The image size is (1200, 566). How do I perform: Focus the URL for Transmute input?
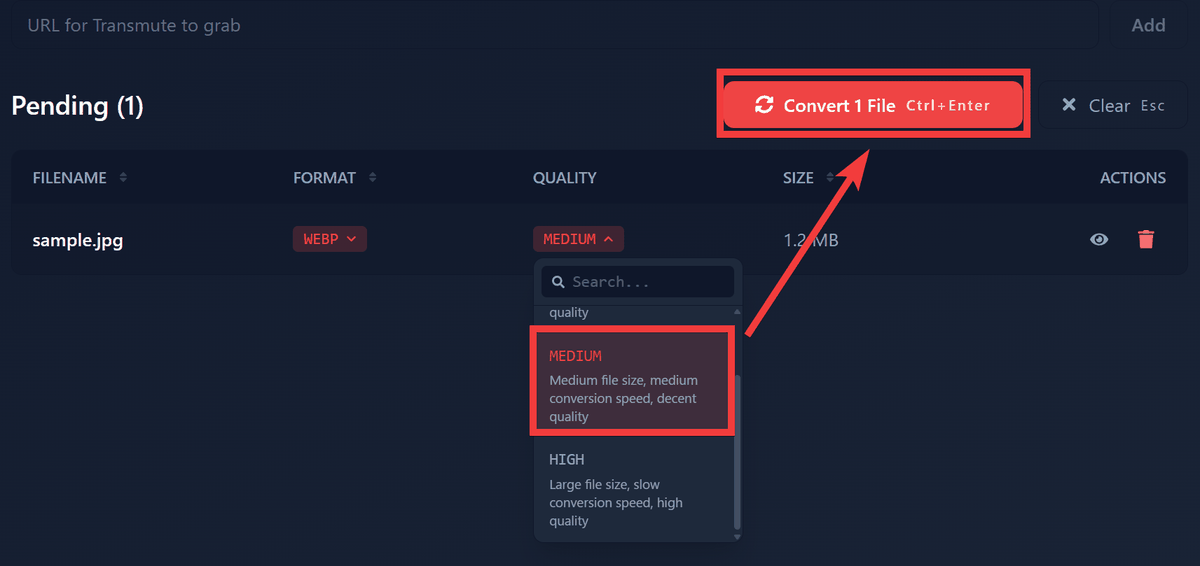(x=555, y=25)
